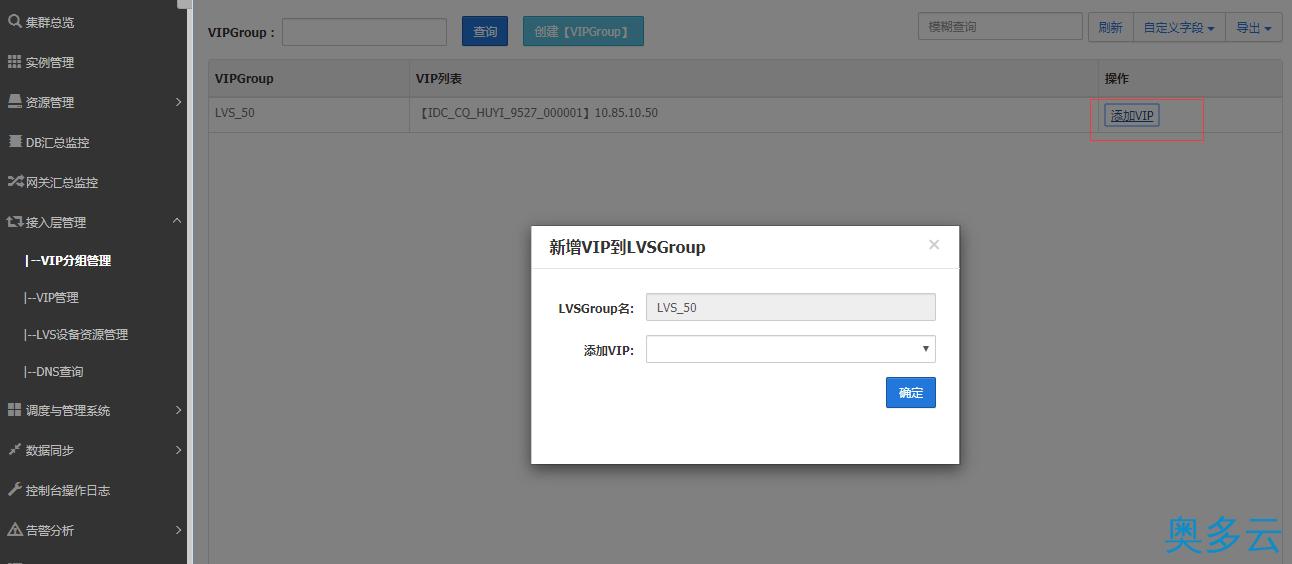Click the DB汇总监控 database icon
Image resolution: width=1292 pixels, height=564 pixels.
tap(15, 142)
